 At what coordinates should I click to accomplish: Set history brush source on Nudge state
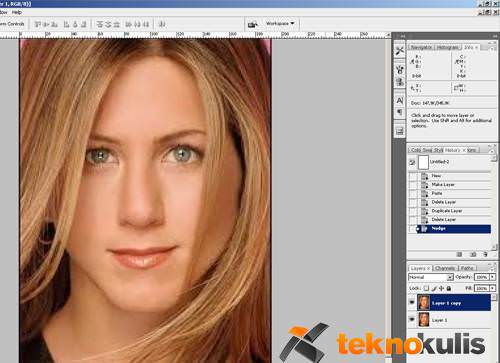pos(413,229)
